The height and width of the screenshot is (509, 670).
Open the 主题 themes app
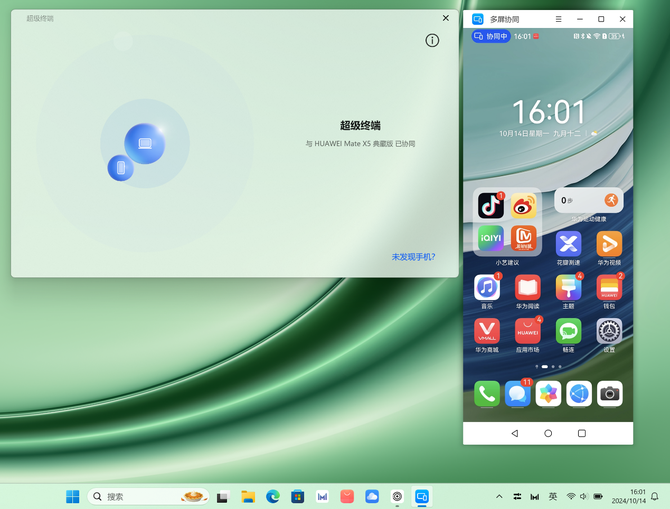pyautogui.click(x=568, y=288)
